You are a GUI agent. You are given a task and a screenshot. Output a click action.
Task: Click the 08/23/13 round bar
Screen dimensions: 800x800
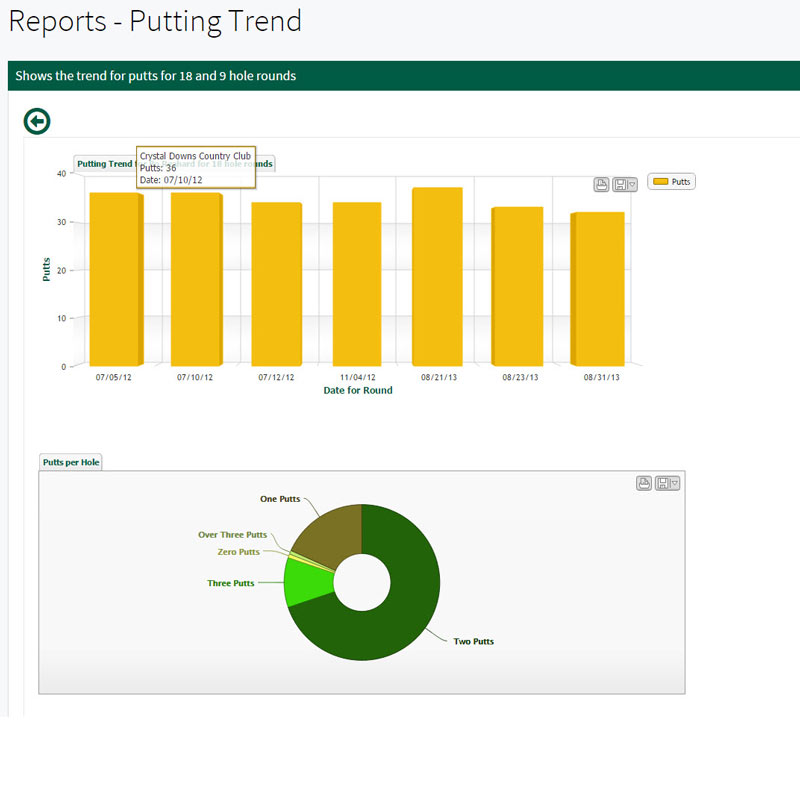coord(517,287)
